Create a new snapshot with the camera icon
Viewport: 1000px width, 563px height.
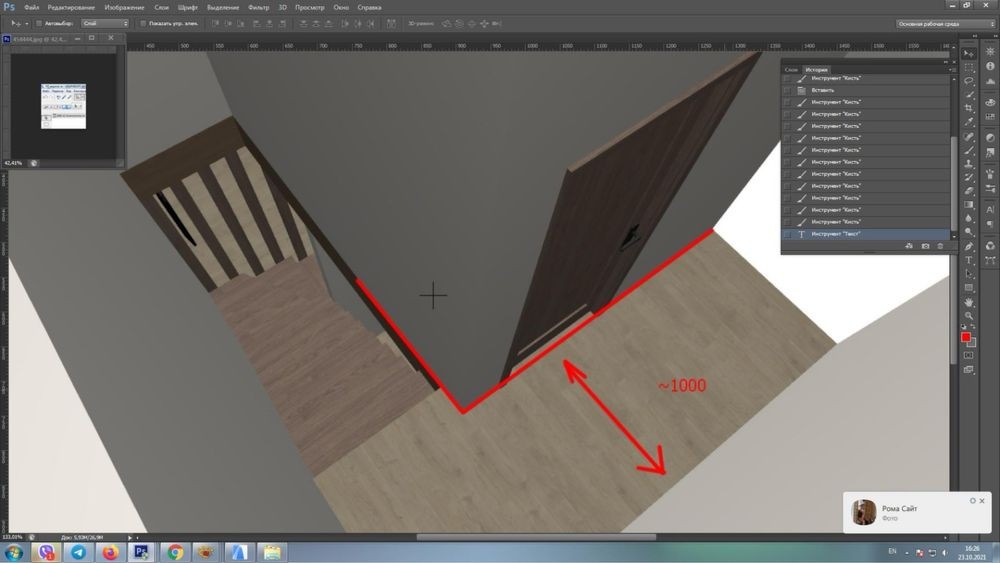click(x=925, y=245)
